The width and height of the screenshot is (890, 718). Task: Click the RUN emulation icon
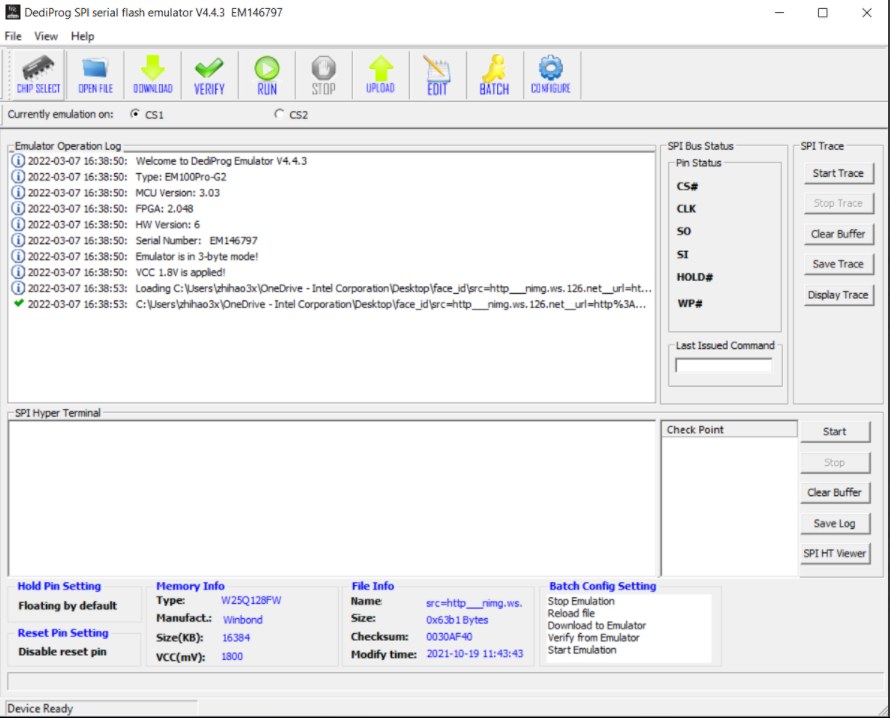coord(266,74)
